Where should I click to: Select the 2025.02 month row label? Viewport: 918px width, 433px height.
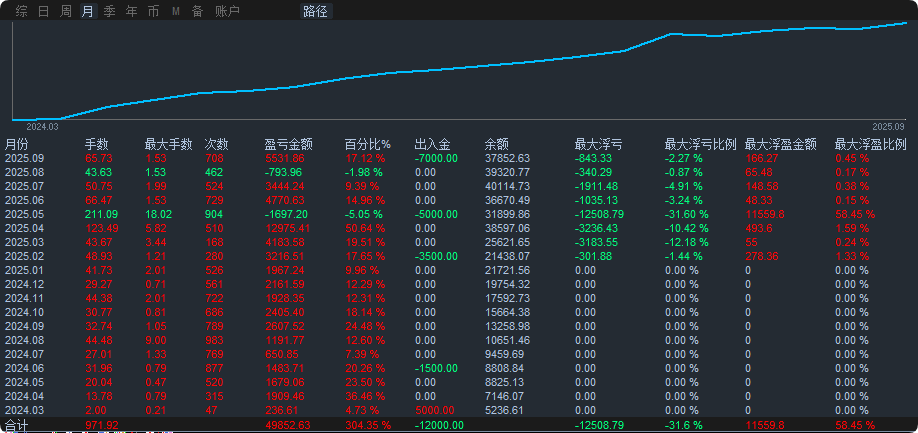coord(24,256)
